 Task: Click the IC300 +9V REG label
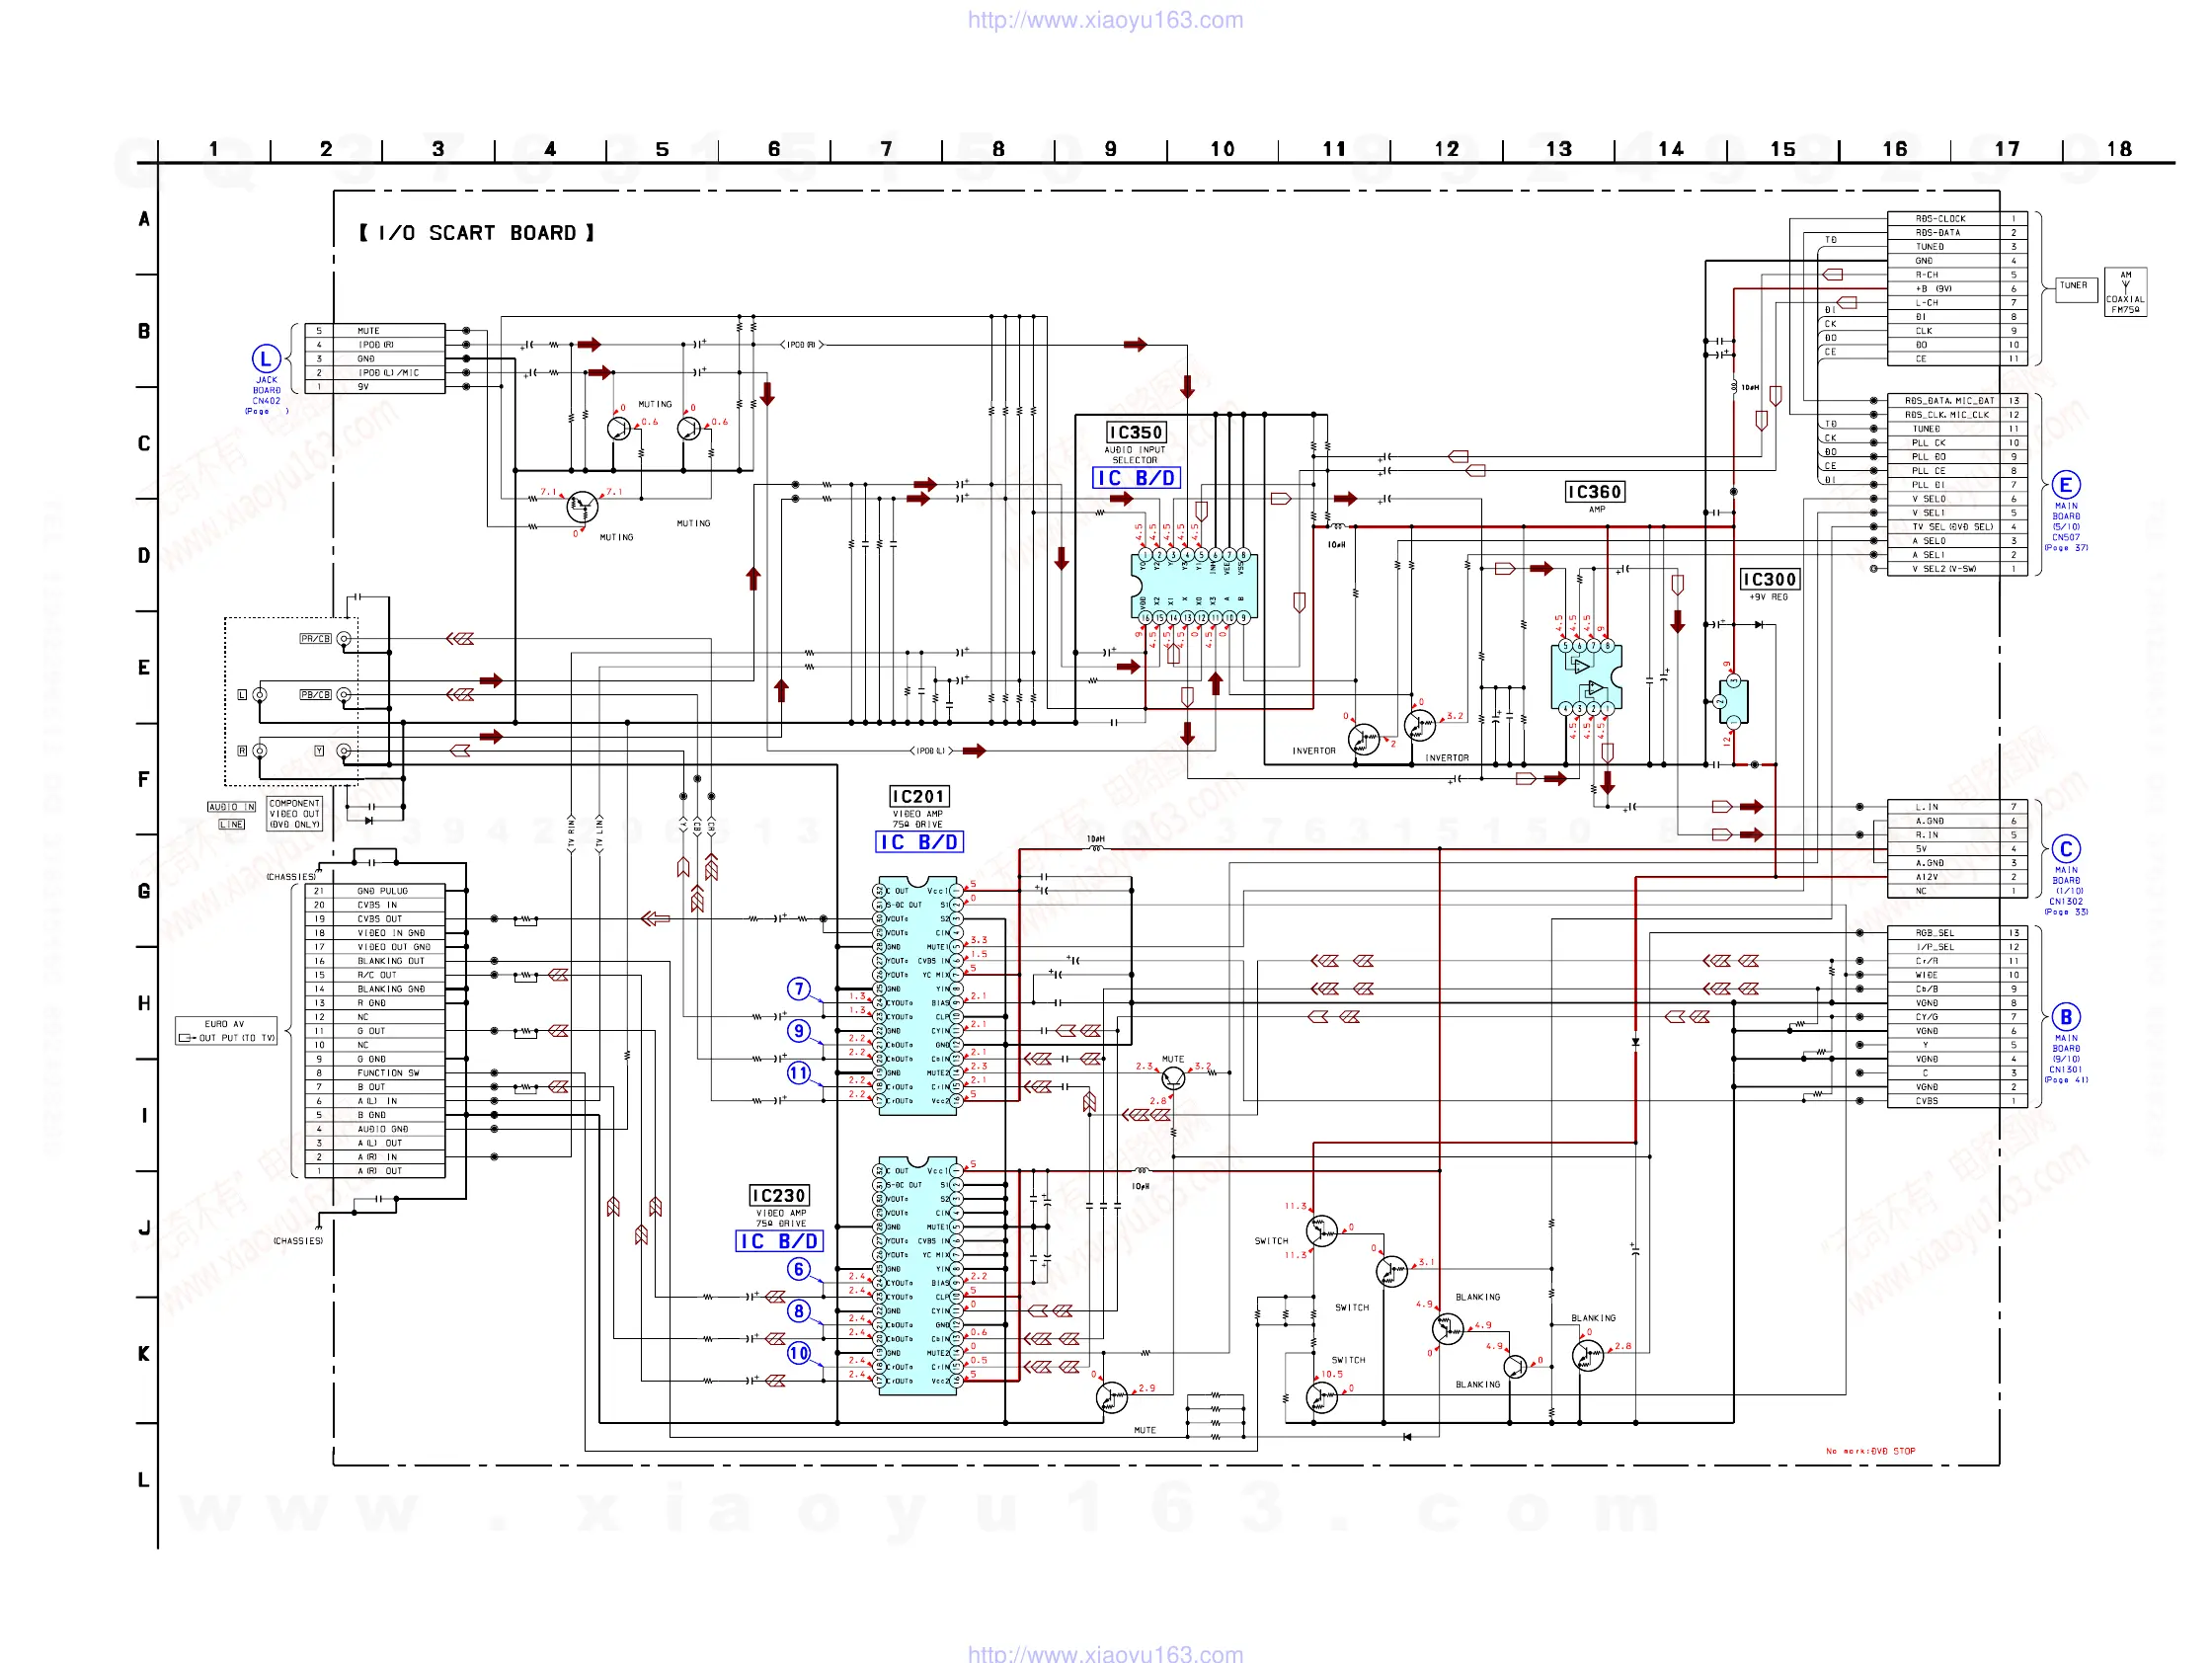pos(1769,580)
